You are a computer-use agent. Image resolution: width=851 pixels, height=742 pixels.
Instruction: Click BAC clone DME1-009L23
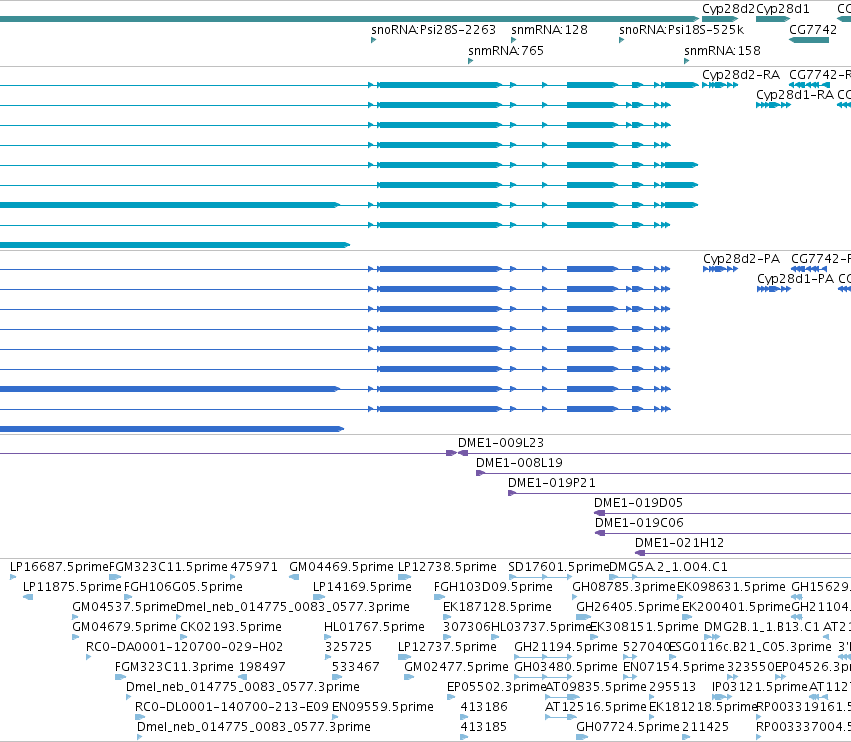pos(500,442)
